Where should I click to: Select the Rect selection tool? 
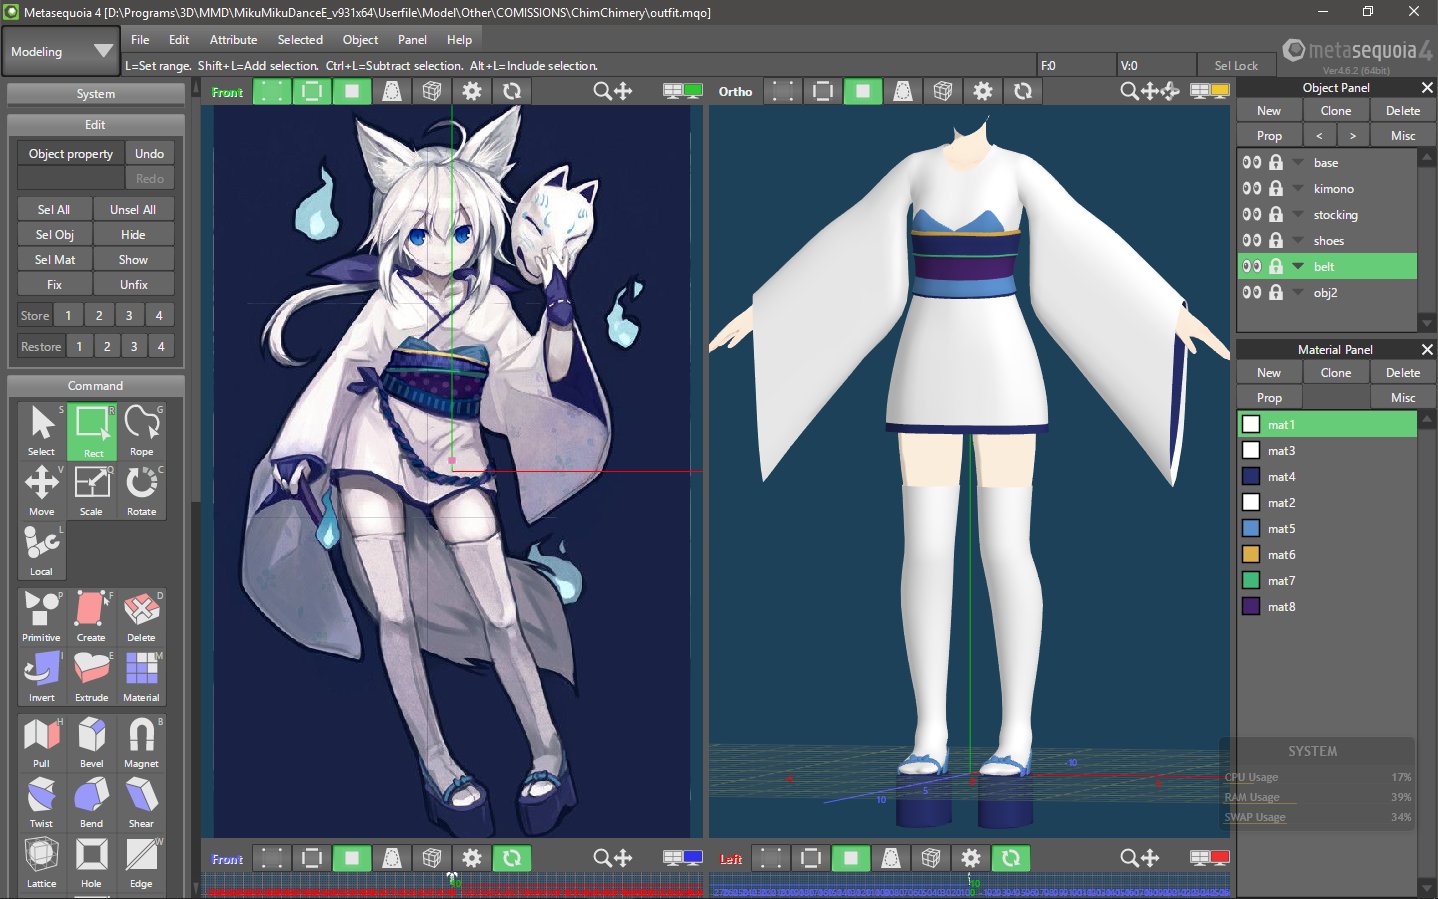pyautogui.click(x=92, y=431)
